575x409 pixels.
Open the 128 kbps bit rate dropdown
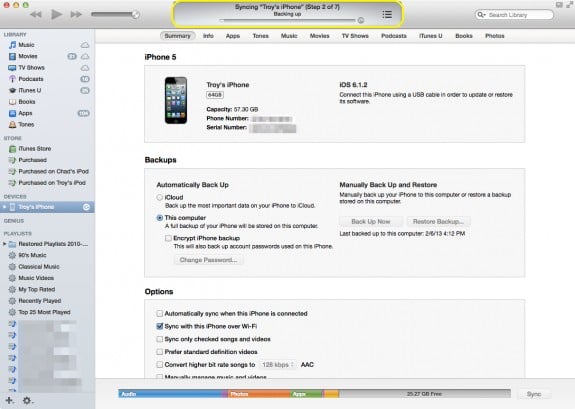click(278, 365)
